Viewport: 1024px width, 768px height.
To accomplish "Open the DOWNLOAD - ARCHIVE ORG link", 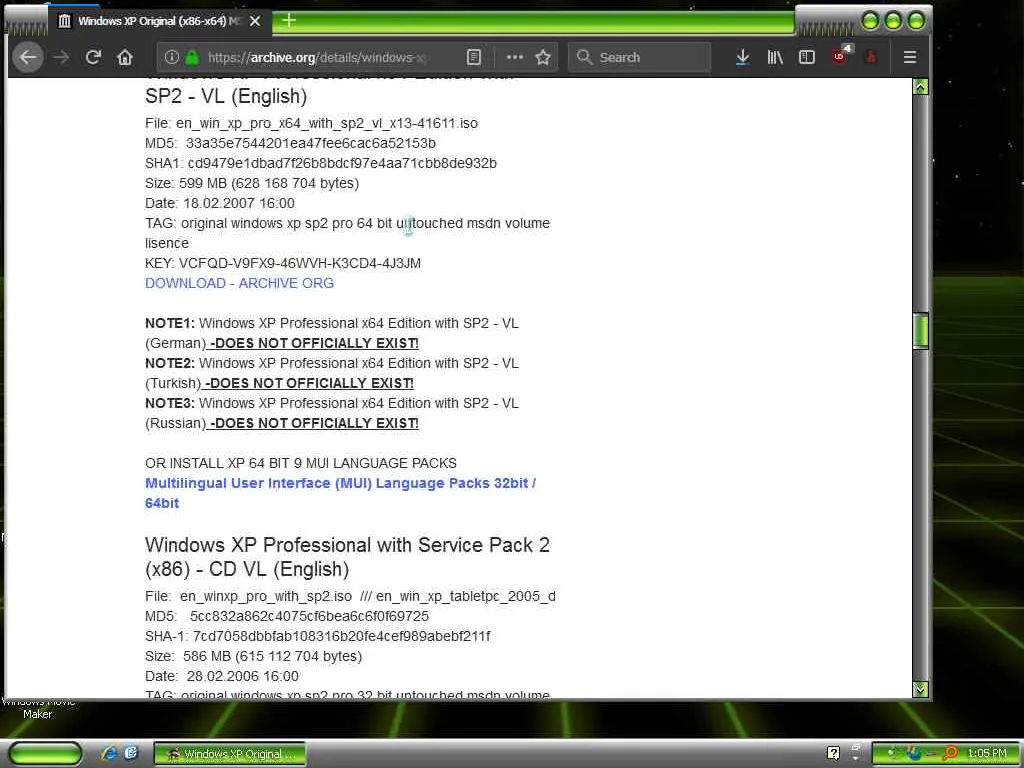I will 239,283.
